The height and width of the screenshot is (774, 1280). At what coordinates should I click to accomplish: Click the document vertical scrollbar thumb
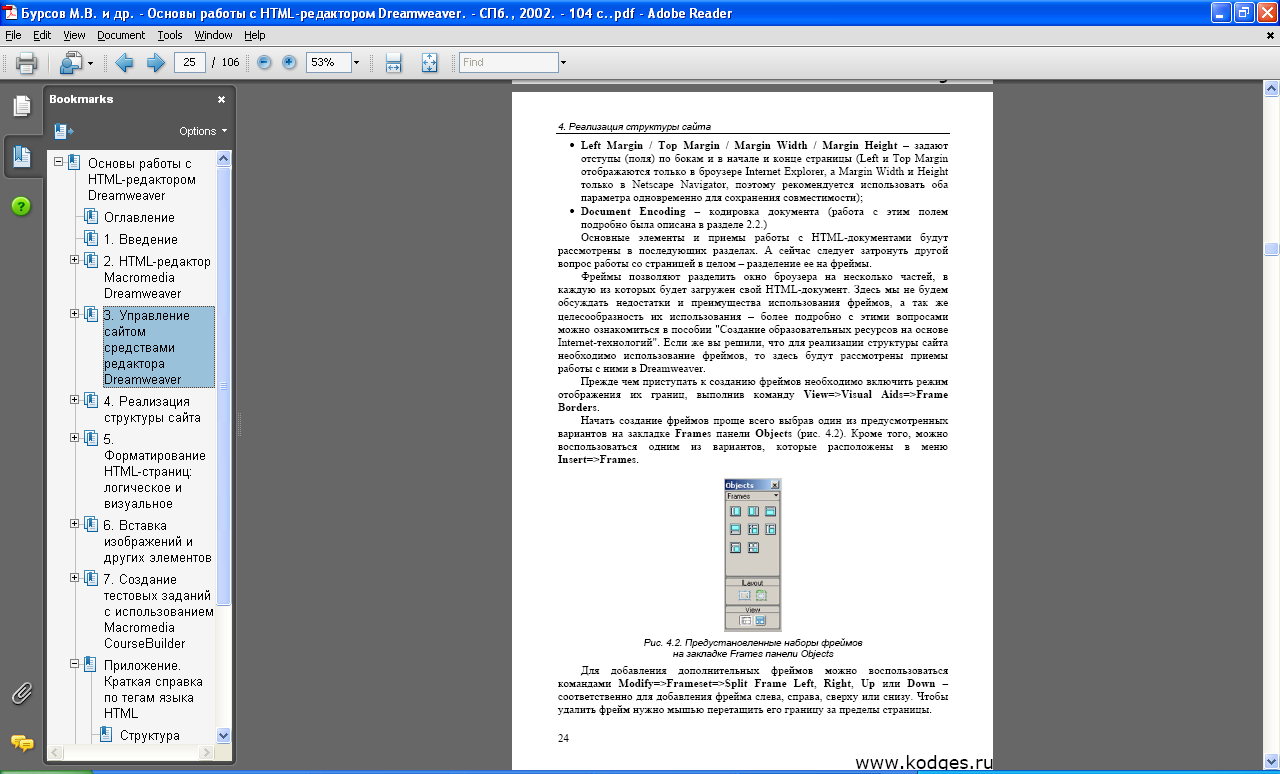pos(1271,249)
